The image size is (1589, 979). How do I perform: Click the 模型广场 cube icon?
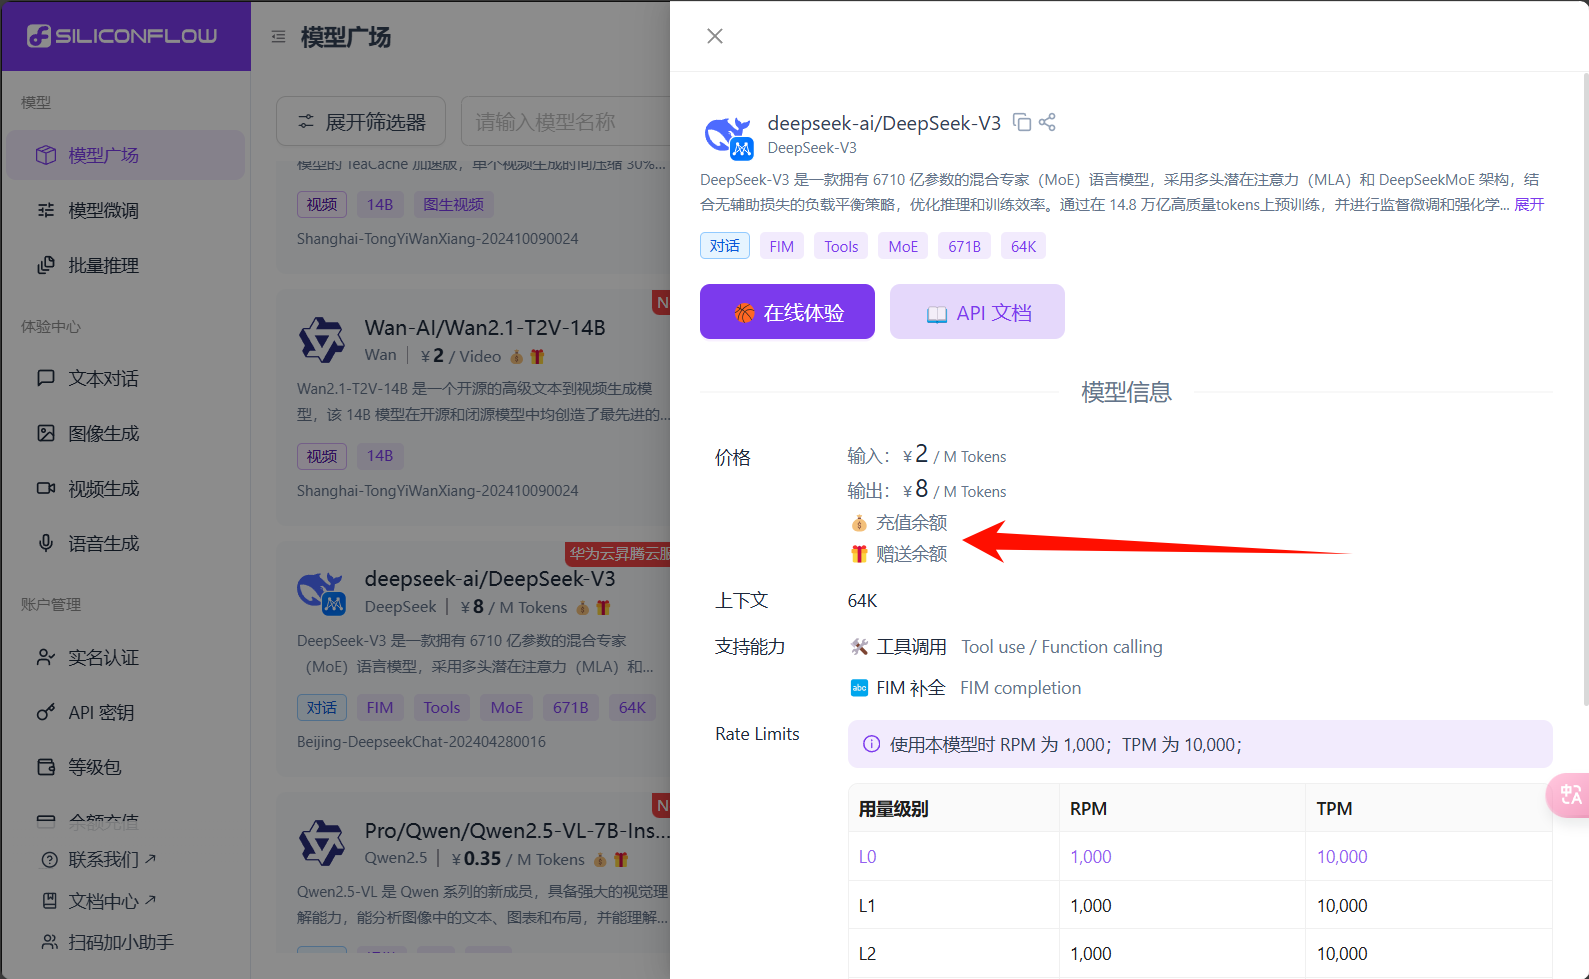46,155
